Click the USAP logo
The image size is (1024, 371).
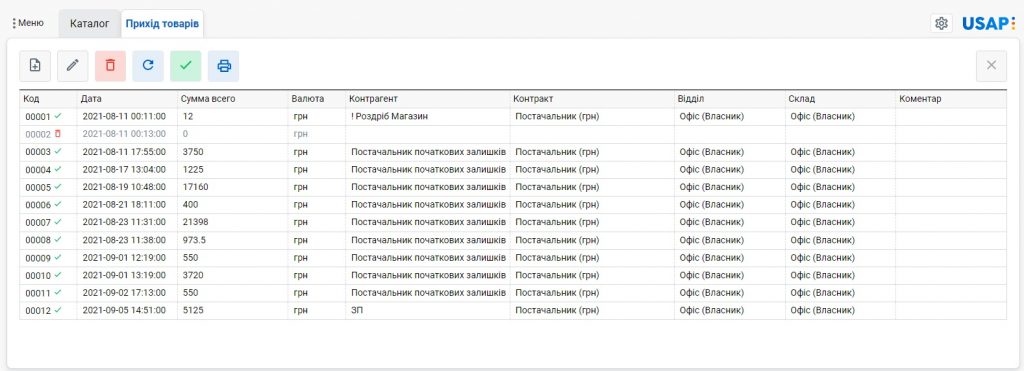tap(988, 24)
